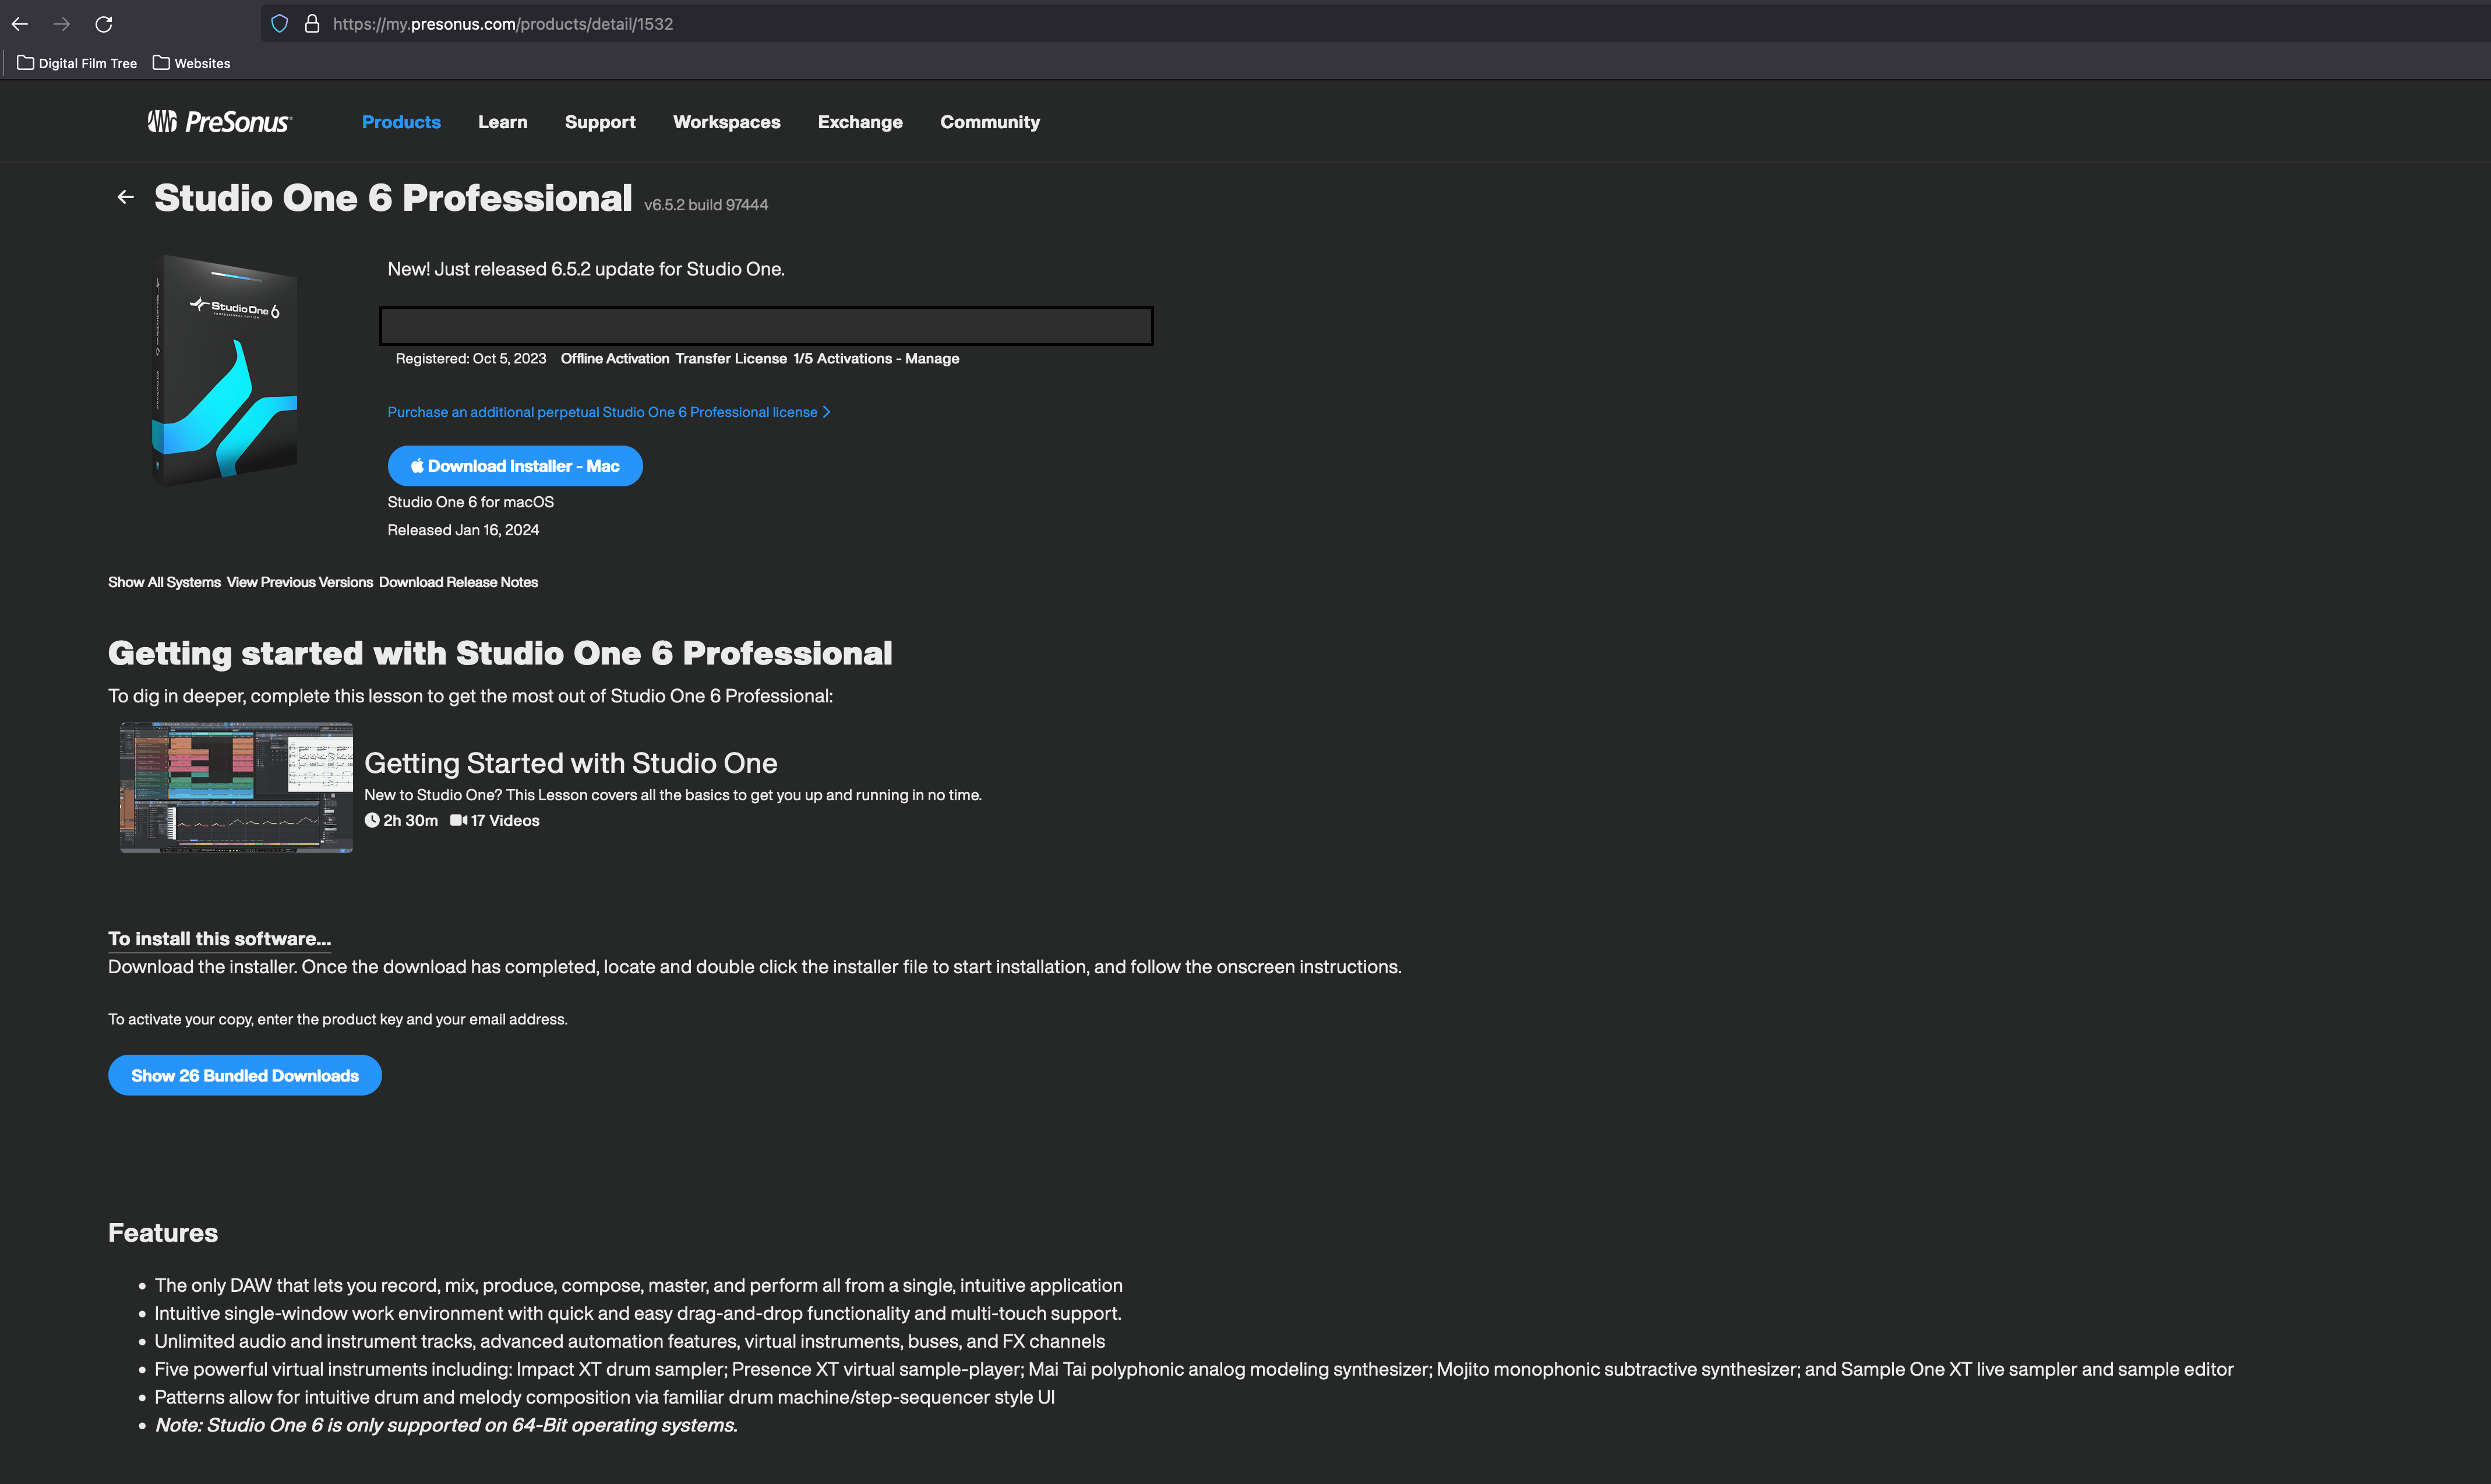Click the version text v6.5.2 build 97444
This screenshot has width=2491, height=1484.
[x=706, y=205]
